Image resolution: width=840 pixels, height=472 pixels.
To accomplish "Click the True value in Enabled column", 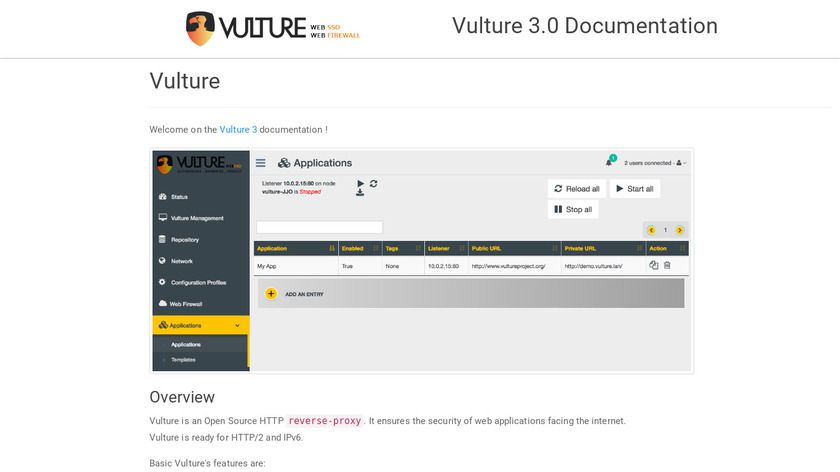I will click(x=347, y=266).
